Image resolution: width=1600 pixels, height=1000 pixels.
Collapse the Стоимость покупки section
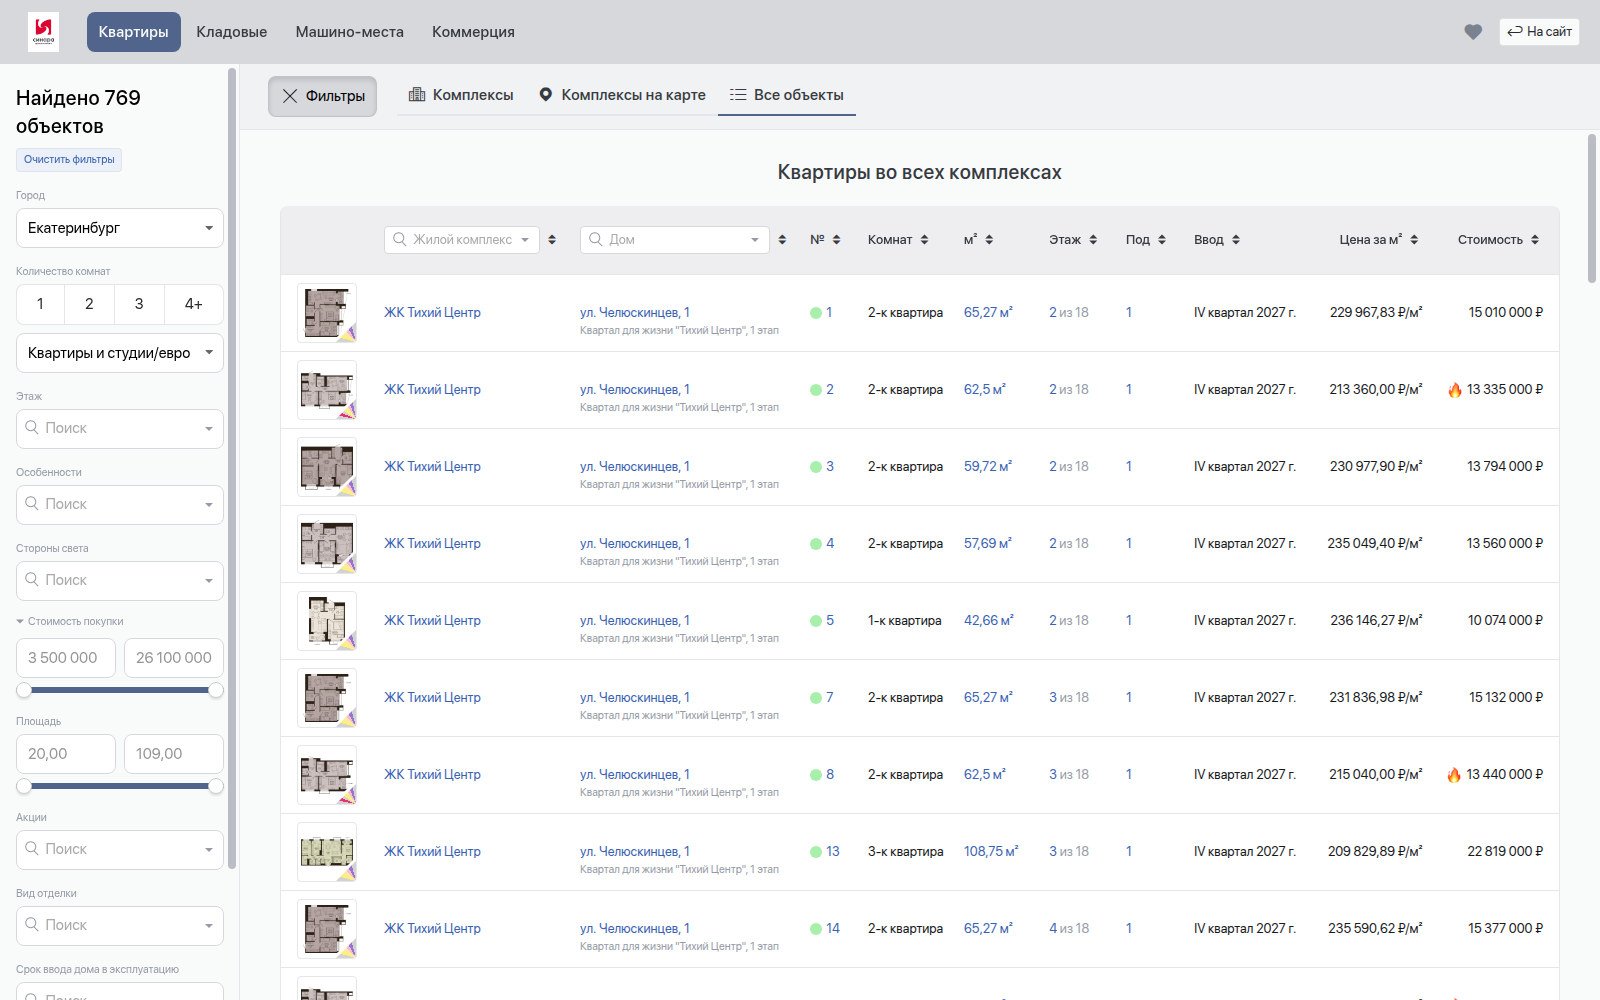click(x=70, y=621)
